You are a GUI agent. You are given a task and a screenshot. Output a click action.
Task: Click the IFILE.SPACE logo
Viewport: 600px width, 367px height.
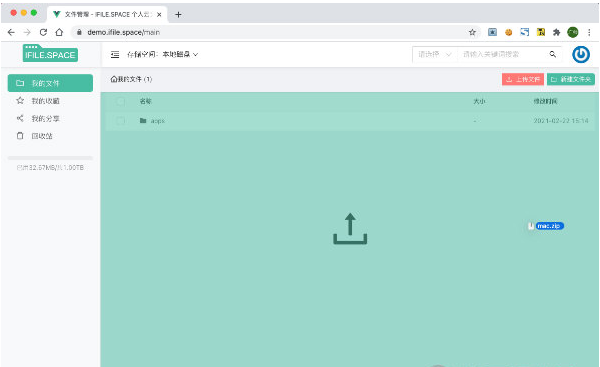[50, 53]
